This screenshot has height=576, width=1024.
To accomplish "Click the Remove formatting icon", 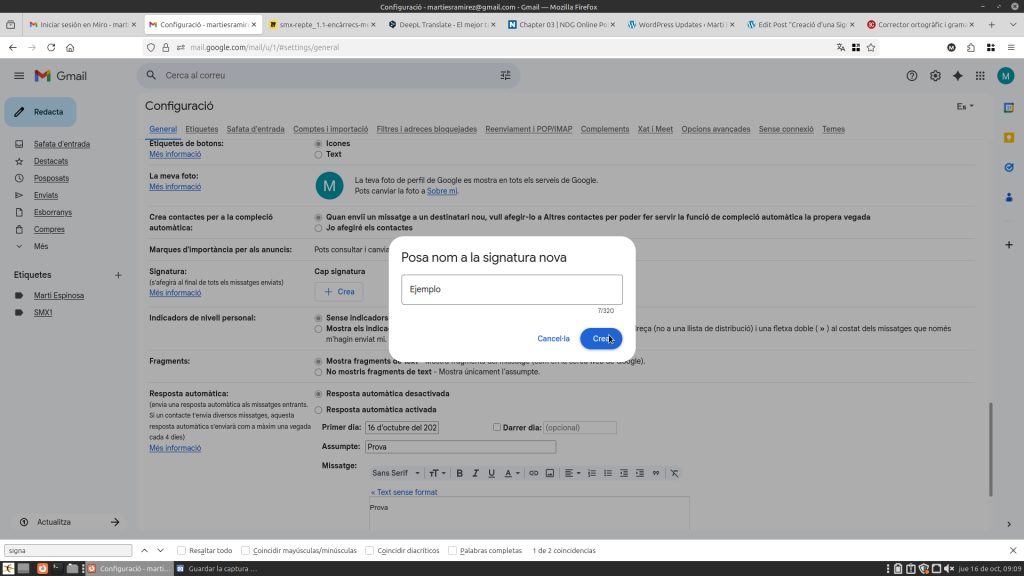I will [674, 473].
